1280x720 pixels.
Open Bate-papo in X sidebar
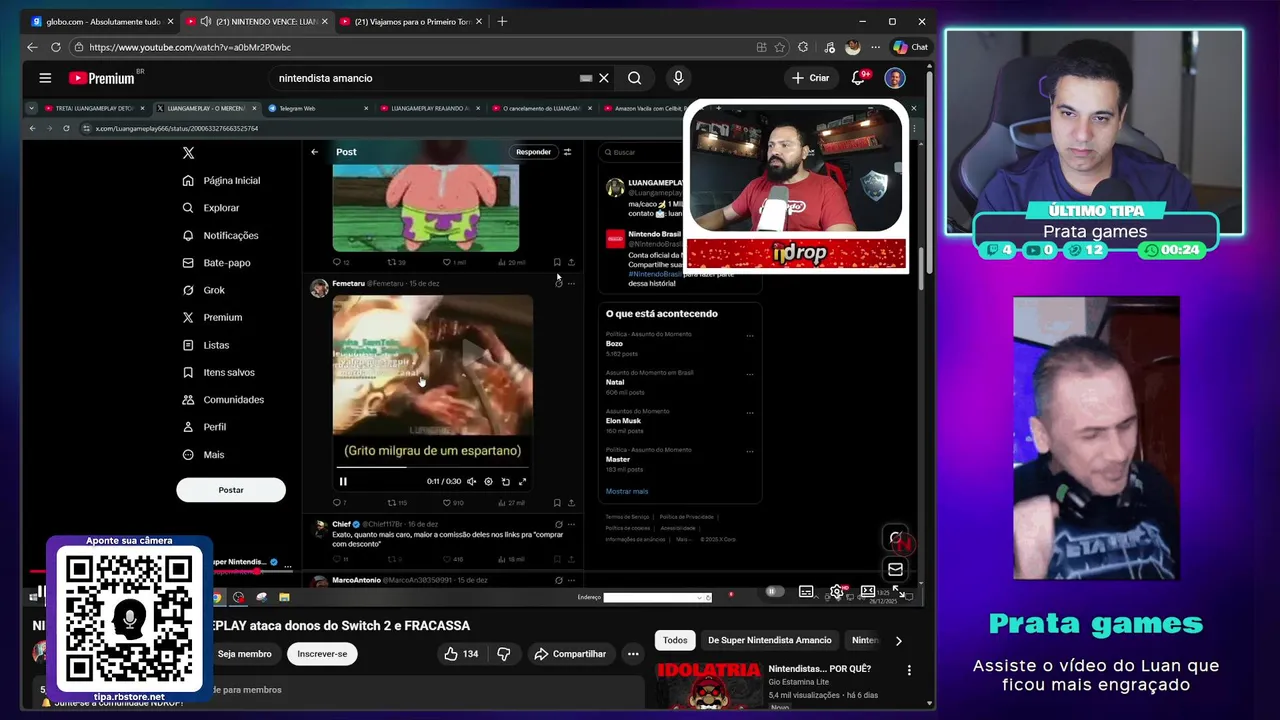tap(216, 263)
